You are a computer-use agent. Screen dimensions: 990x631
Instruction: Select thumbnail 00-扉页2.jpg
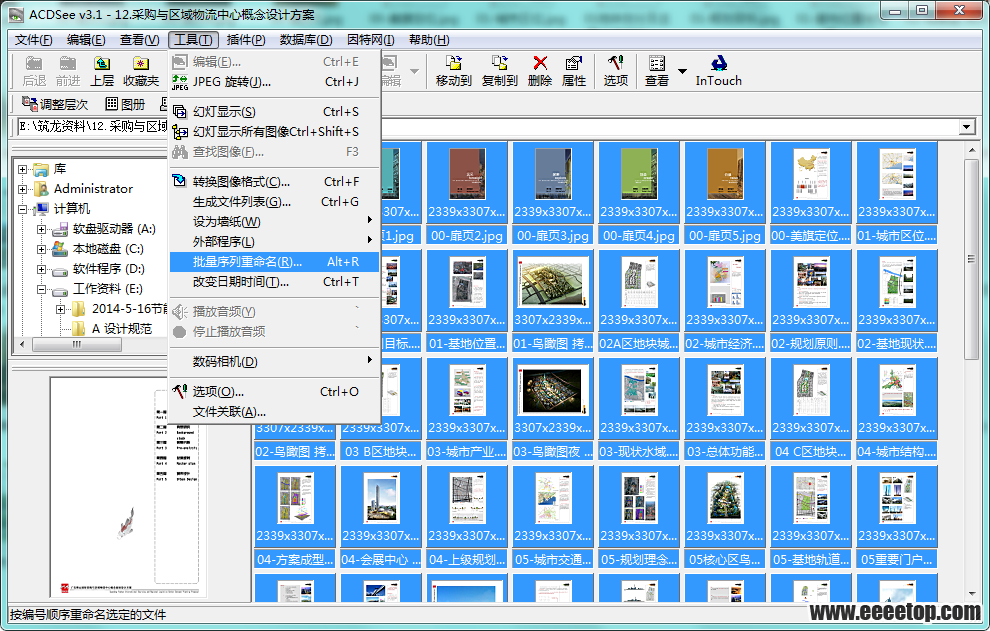tap(467, 192)
